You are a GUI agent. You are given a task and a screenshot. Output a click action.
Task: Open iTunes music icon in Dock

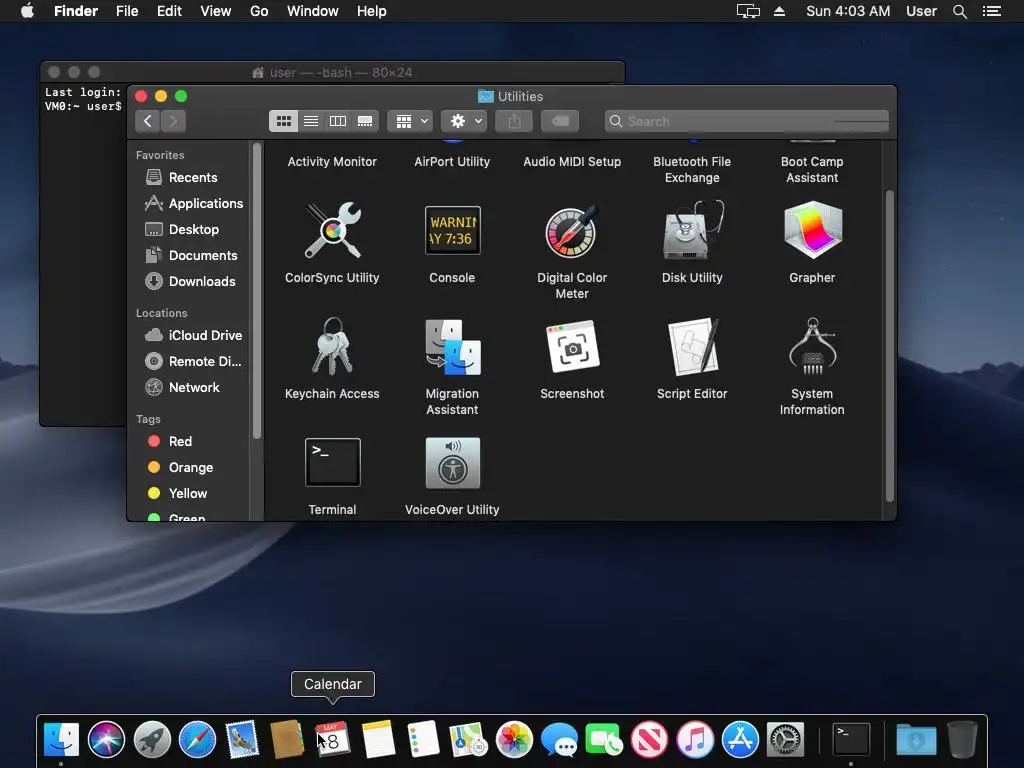(695, 740)
